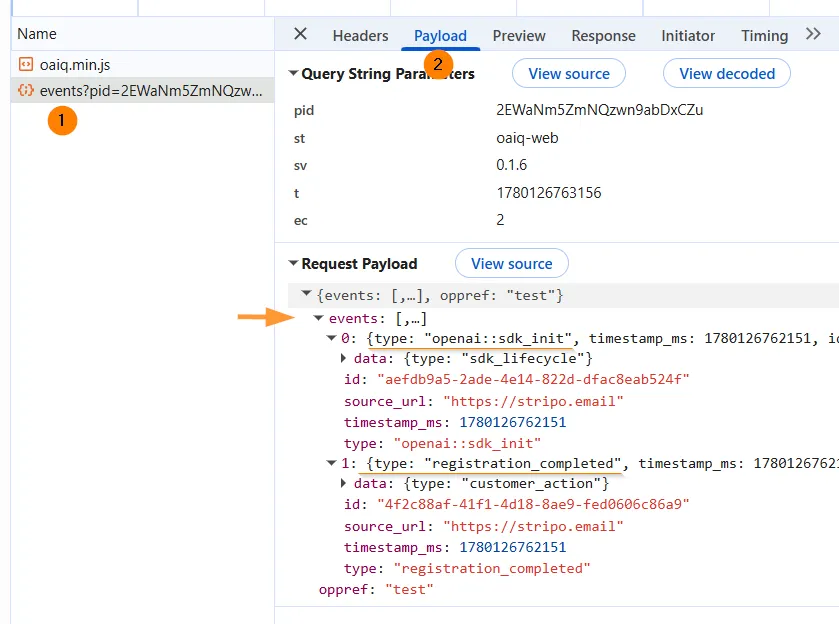Close the request details panel
Image resolution: width=839 pixels, height=624 pixels.
click(x=301, y=34)
